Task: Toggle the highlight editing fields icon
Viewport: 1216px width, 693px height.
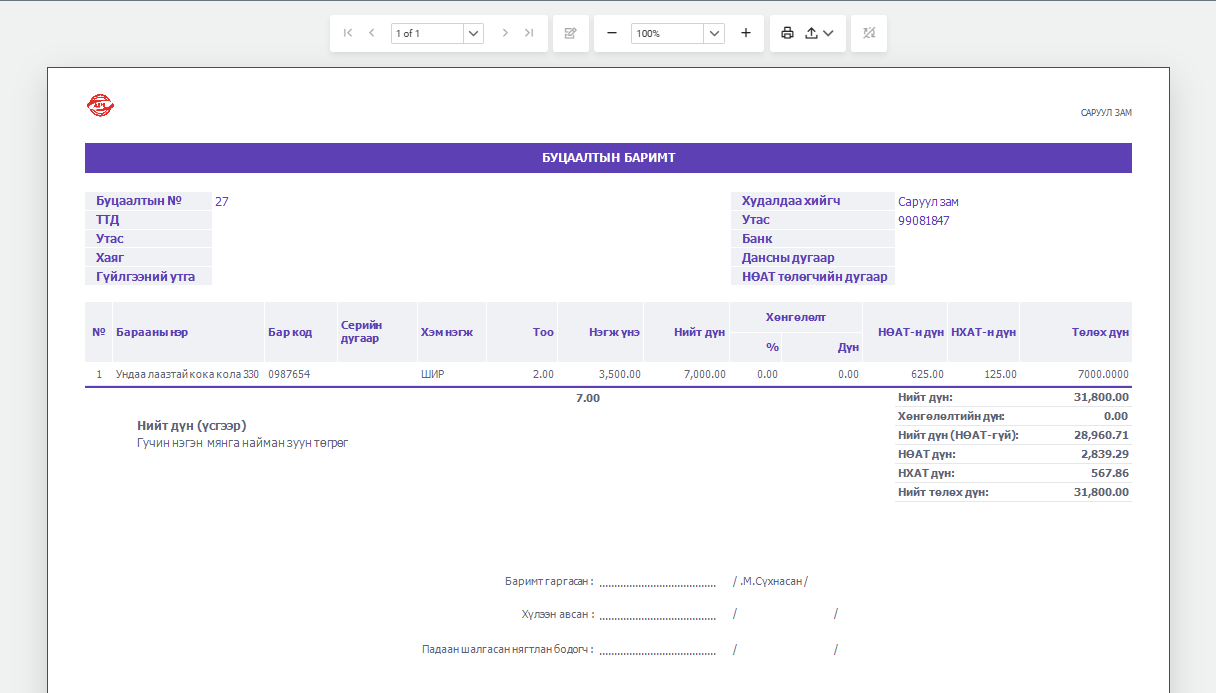Action: point(869,33)
